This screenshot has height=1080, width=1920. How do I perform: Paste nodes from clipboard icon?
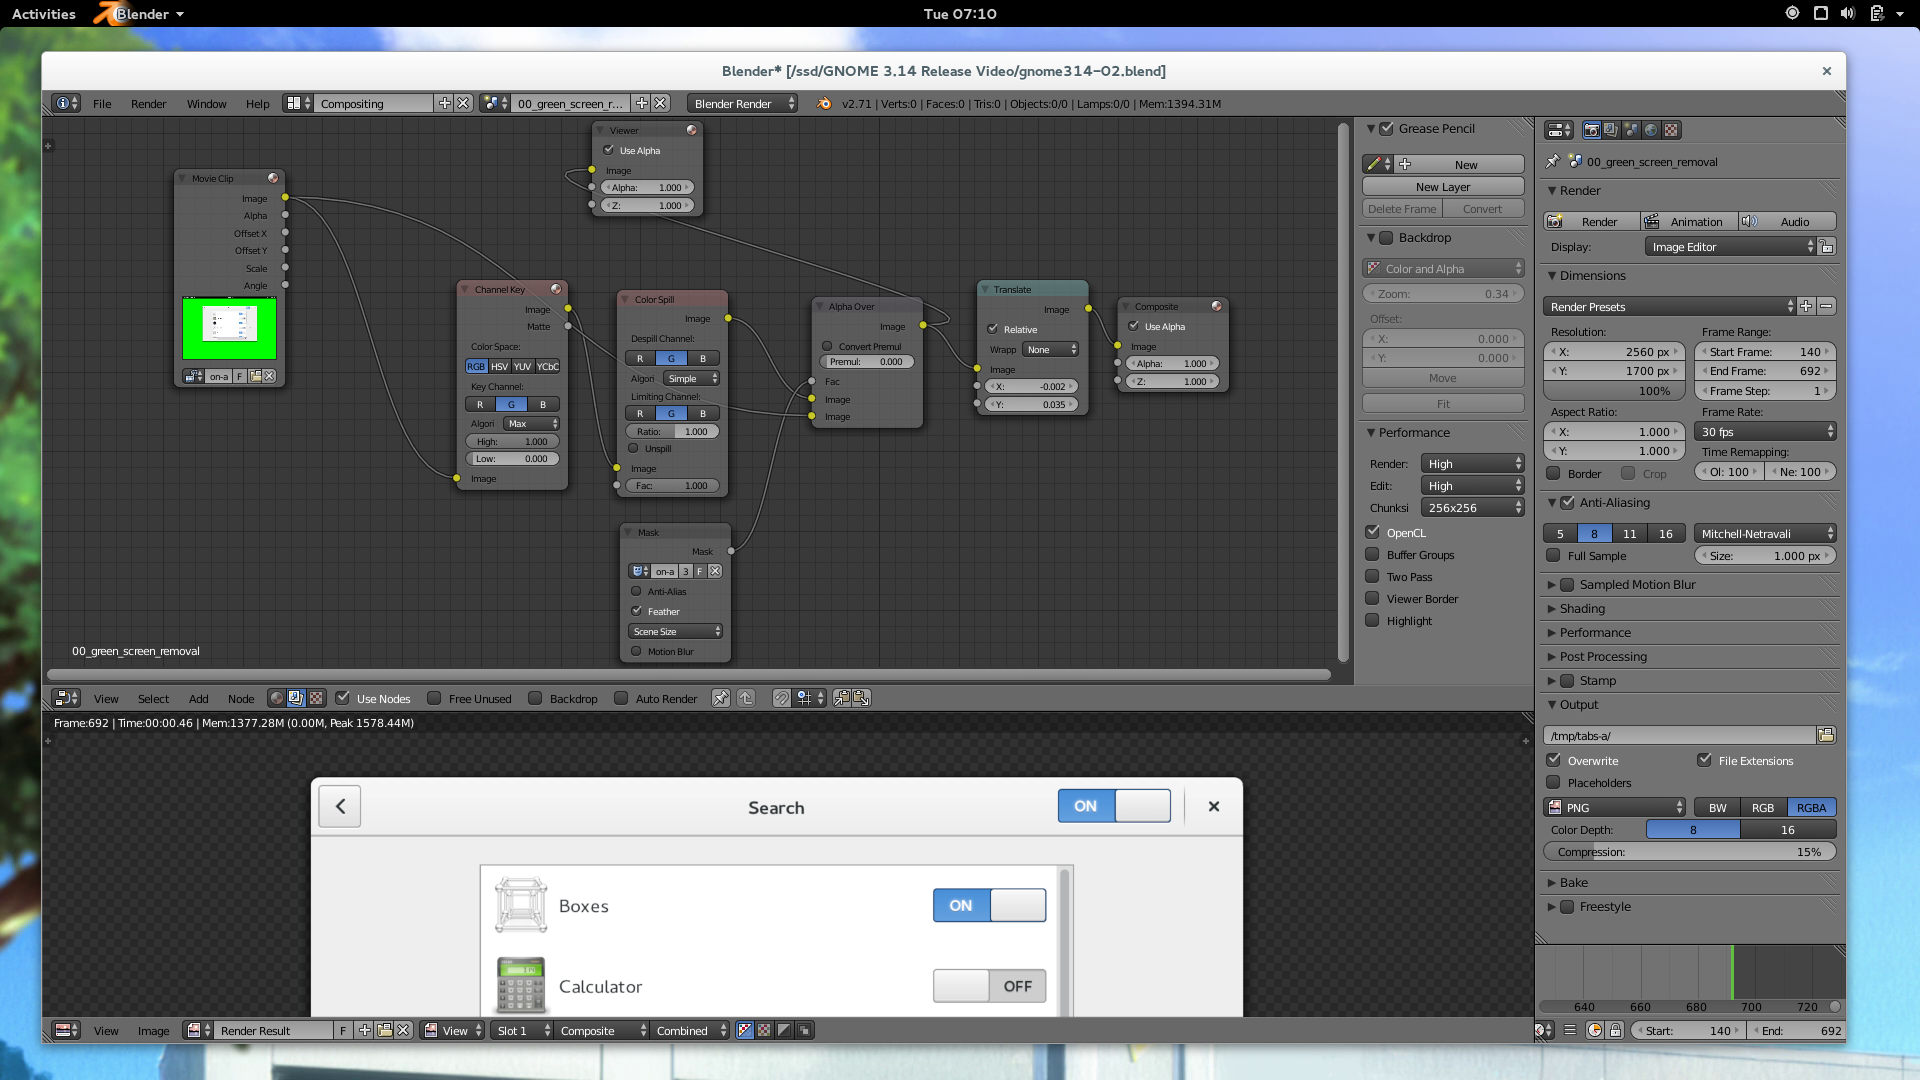pyautogui.click(x=862, y=698)
